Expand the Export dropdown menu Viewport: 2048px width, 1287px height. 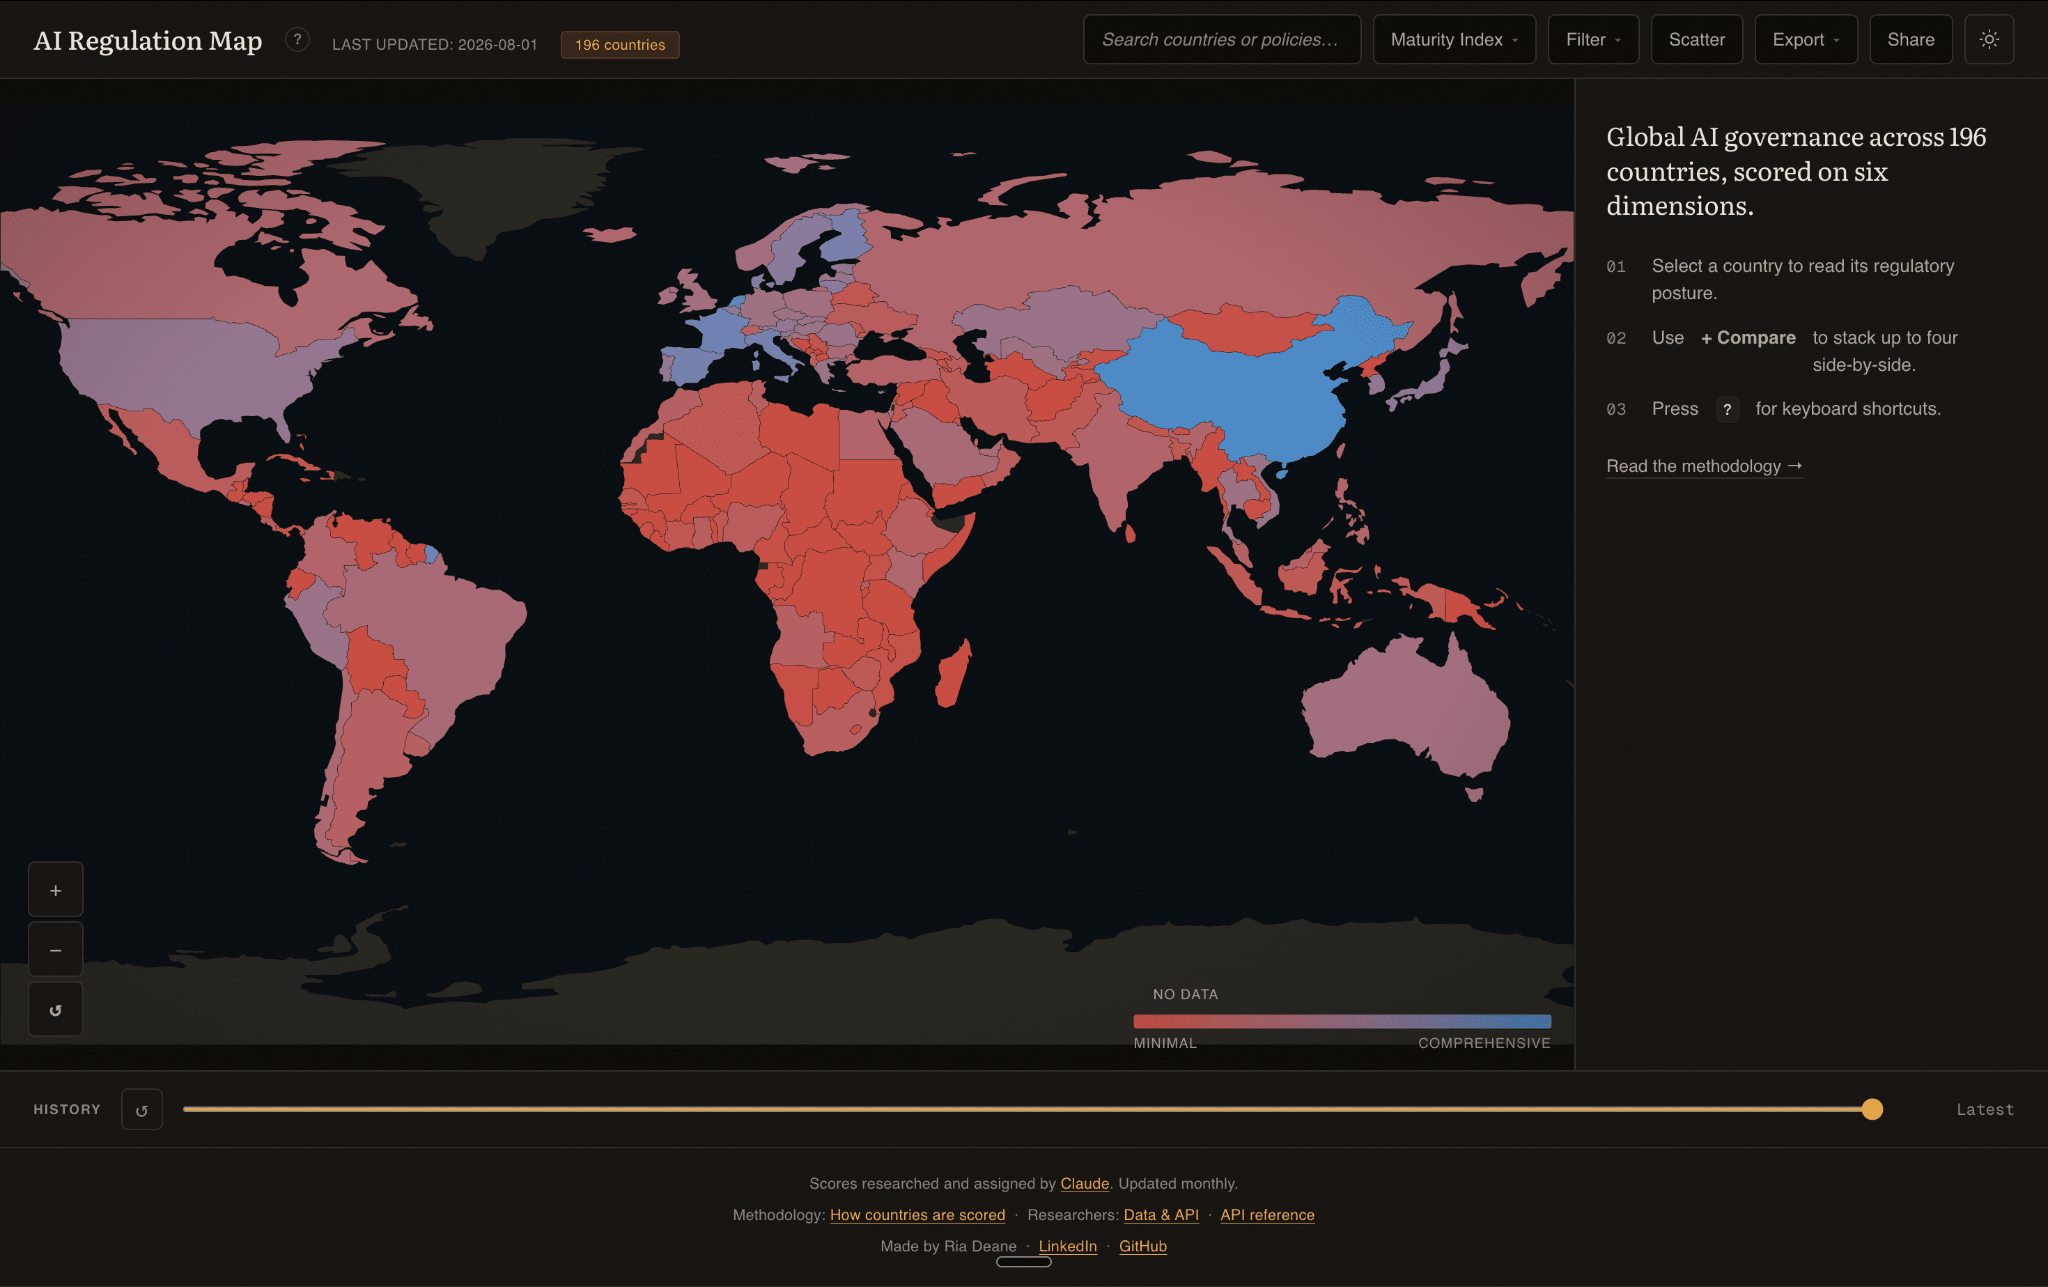click(1806, 40)
